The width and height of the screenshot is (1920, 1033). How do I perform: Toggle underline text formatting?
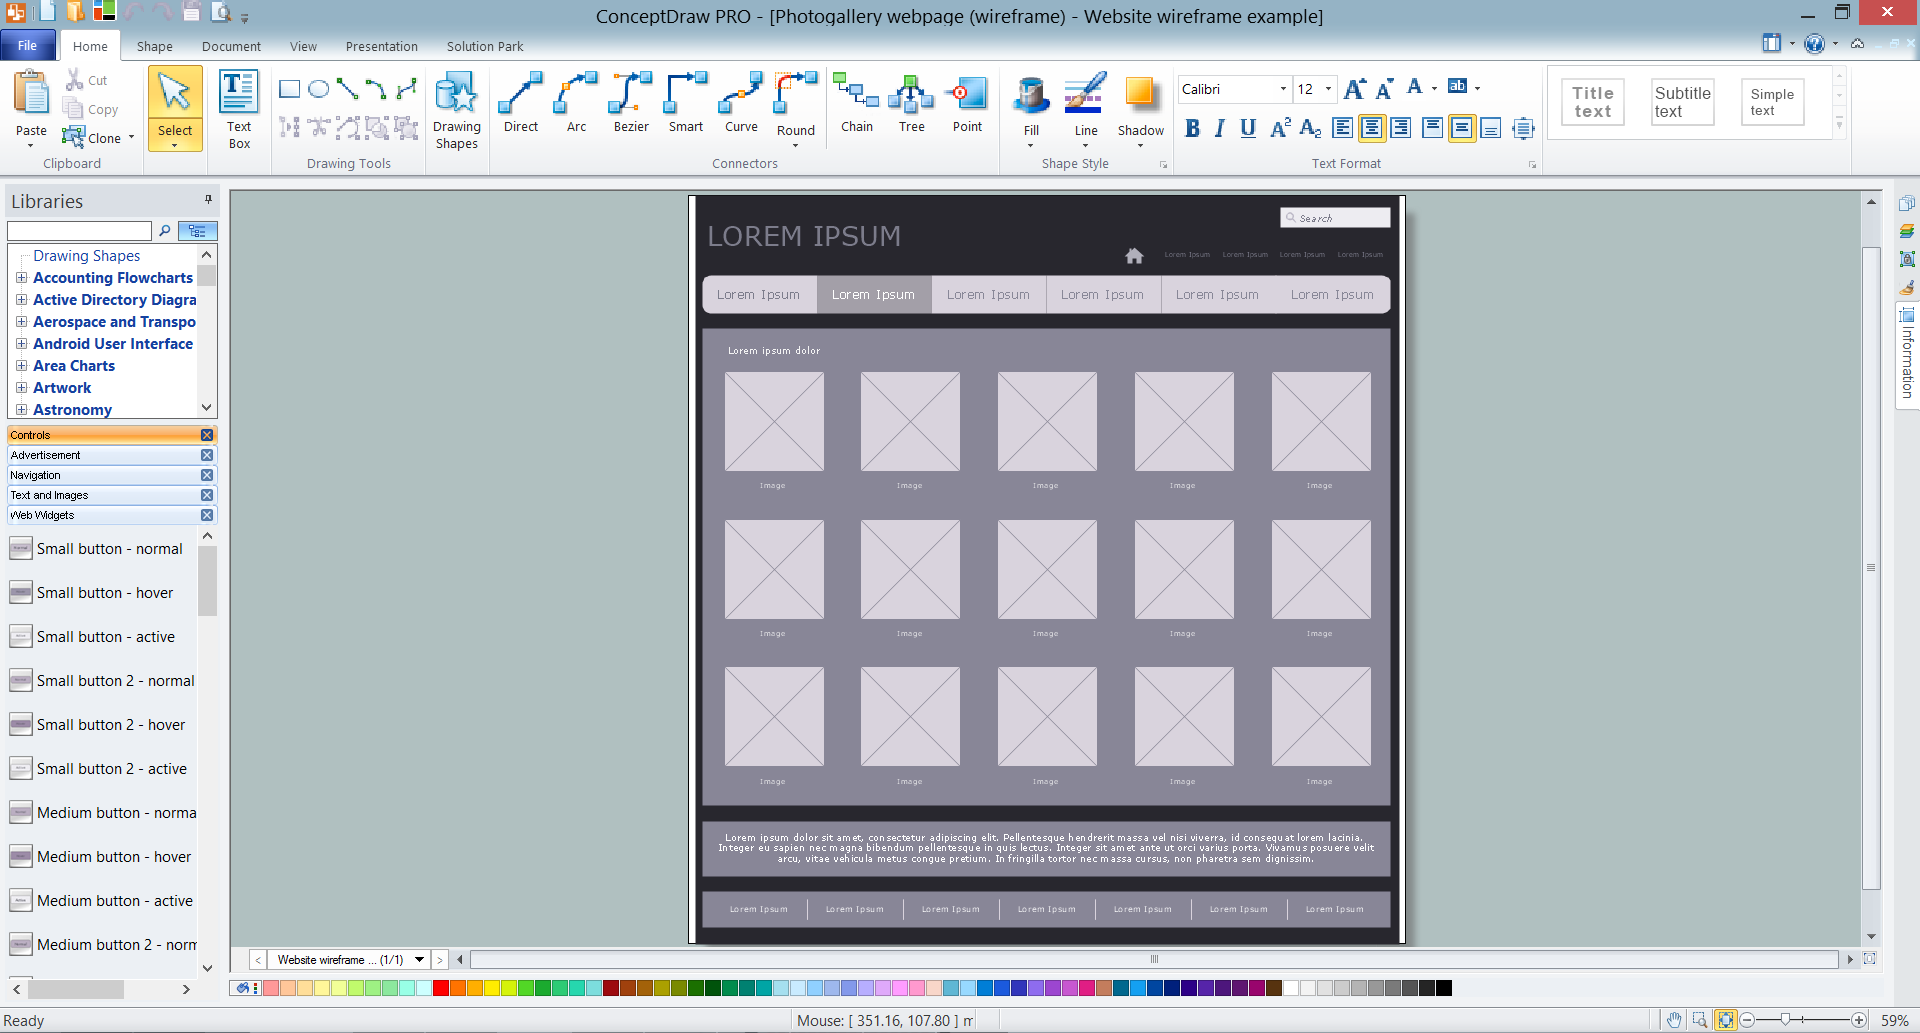[x=1247, y=128]
